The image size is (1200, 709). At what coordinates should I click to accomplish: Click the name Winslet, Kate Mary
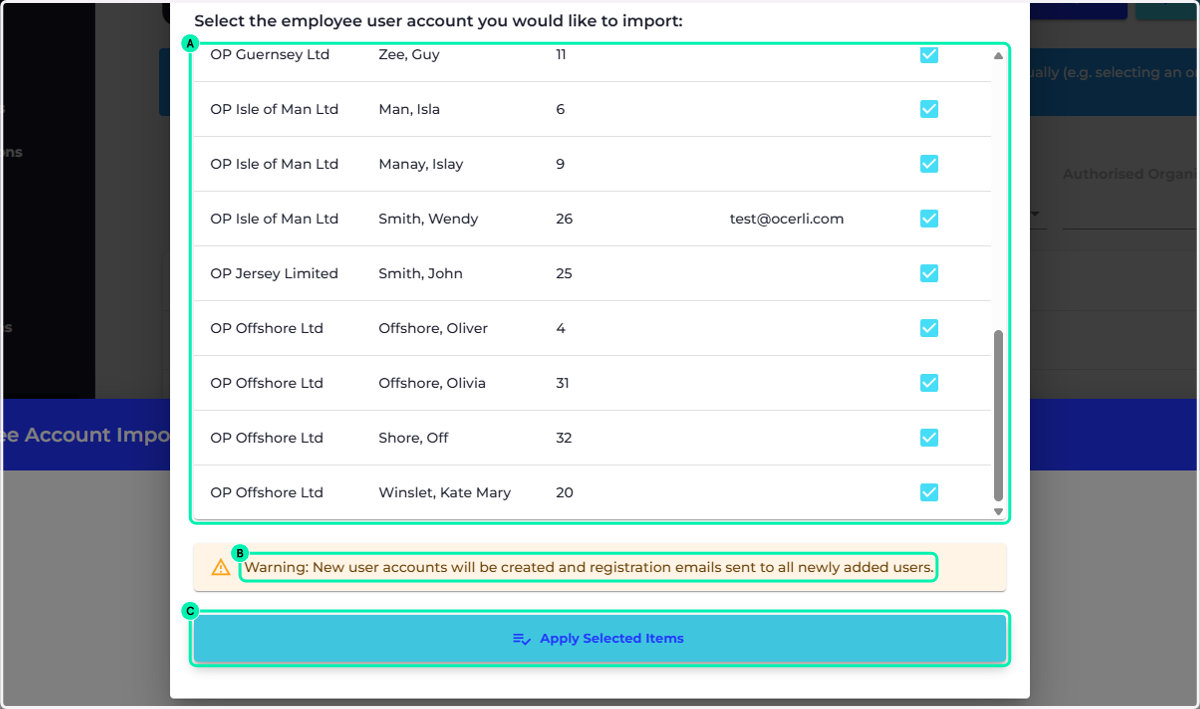(x=444, y=492)
